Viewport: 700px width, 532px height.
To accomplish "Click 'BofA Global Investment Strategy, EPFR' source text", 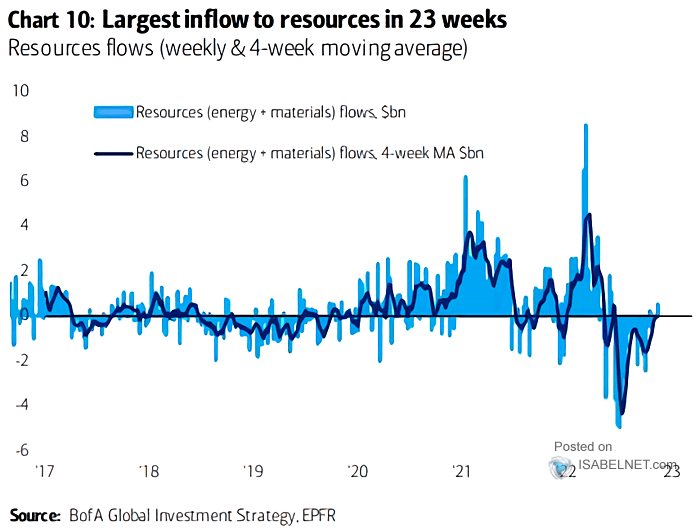I will click(x=202, y=515).
